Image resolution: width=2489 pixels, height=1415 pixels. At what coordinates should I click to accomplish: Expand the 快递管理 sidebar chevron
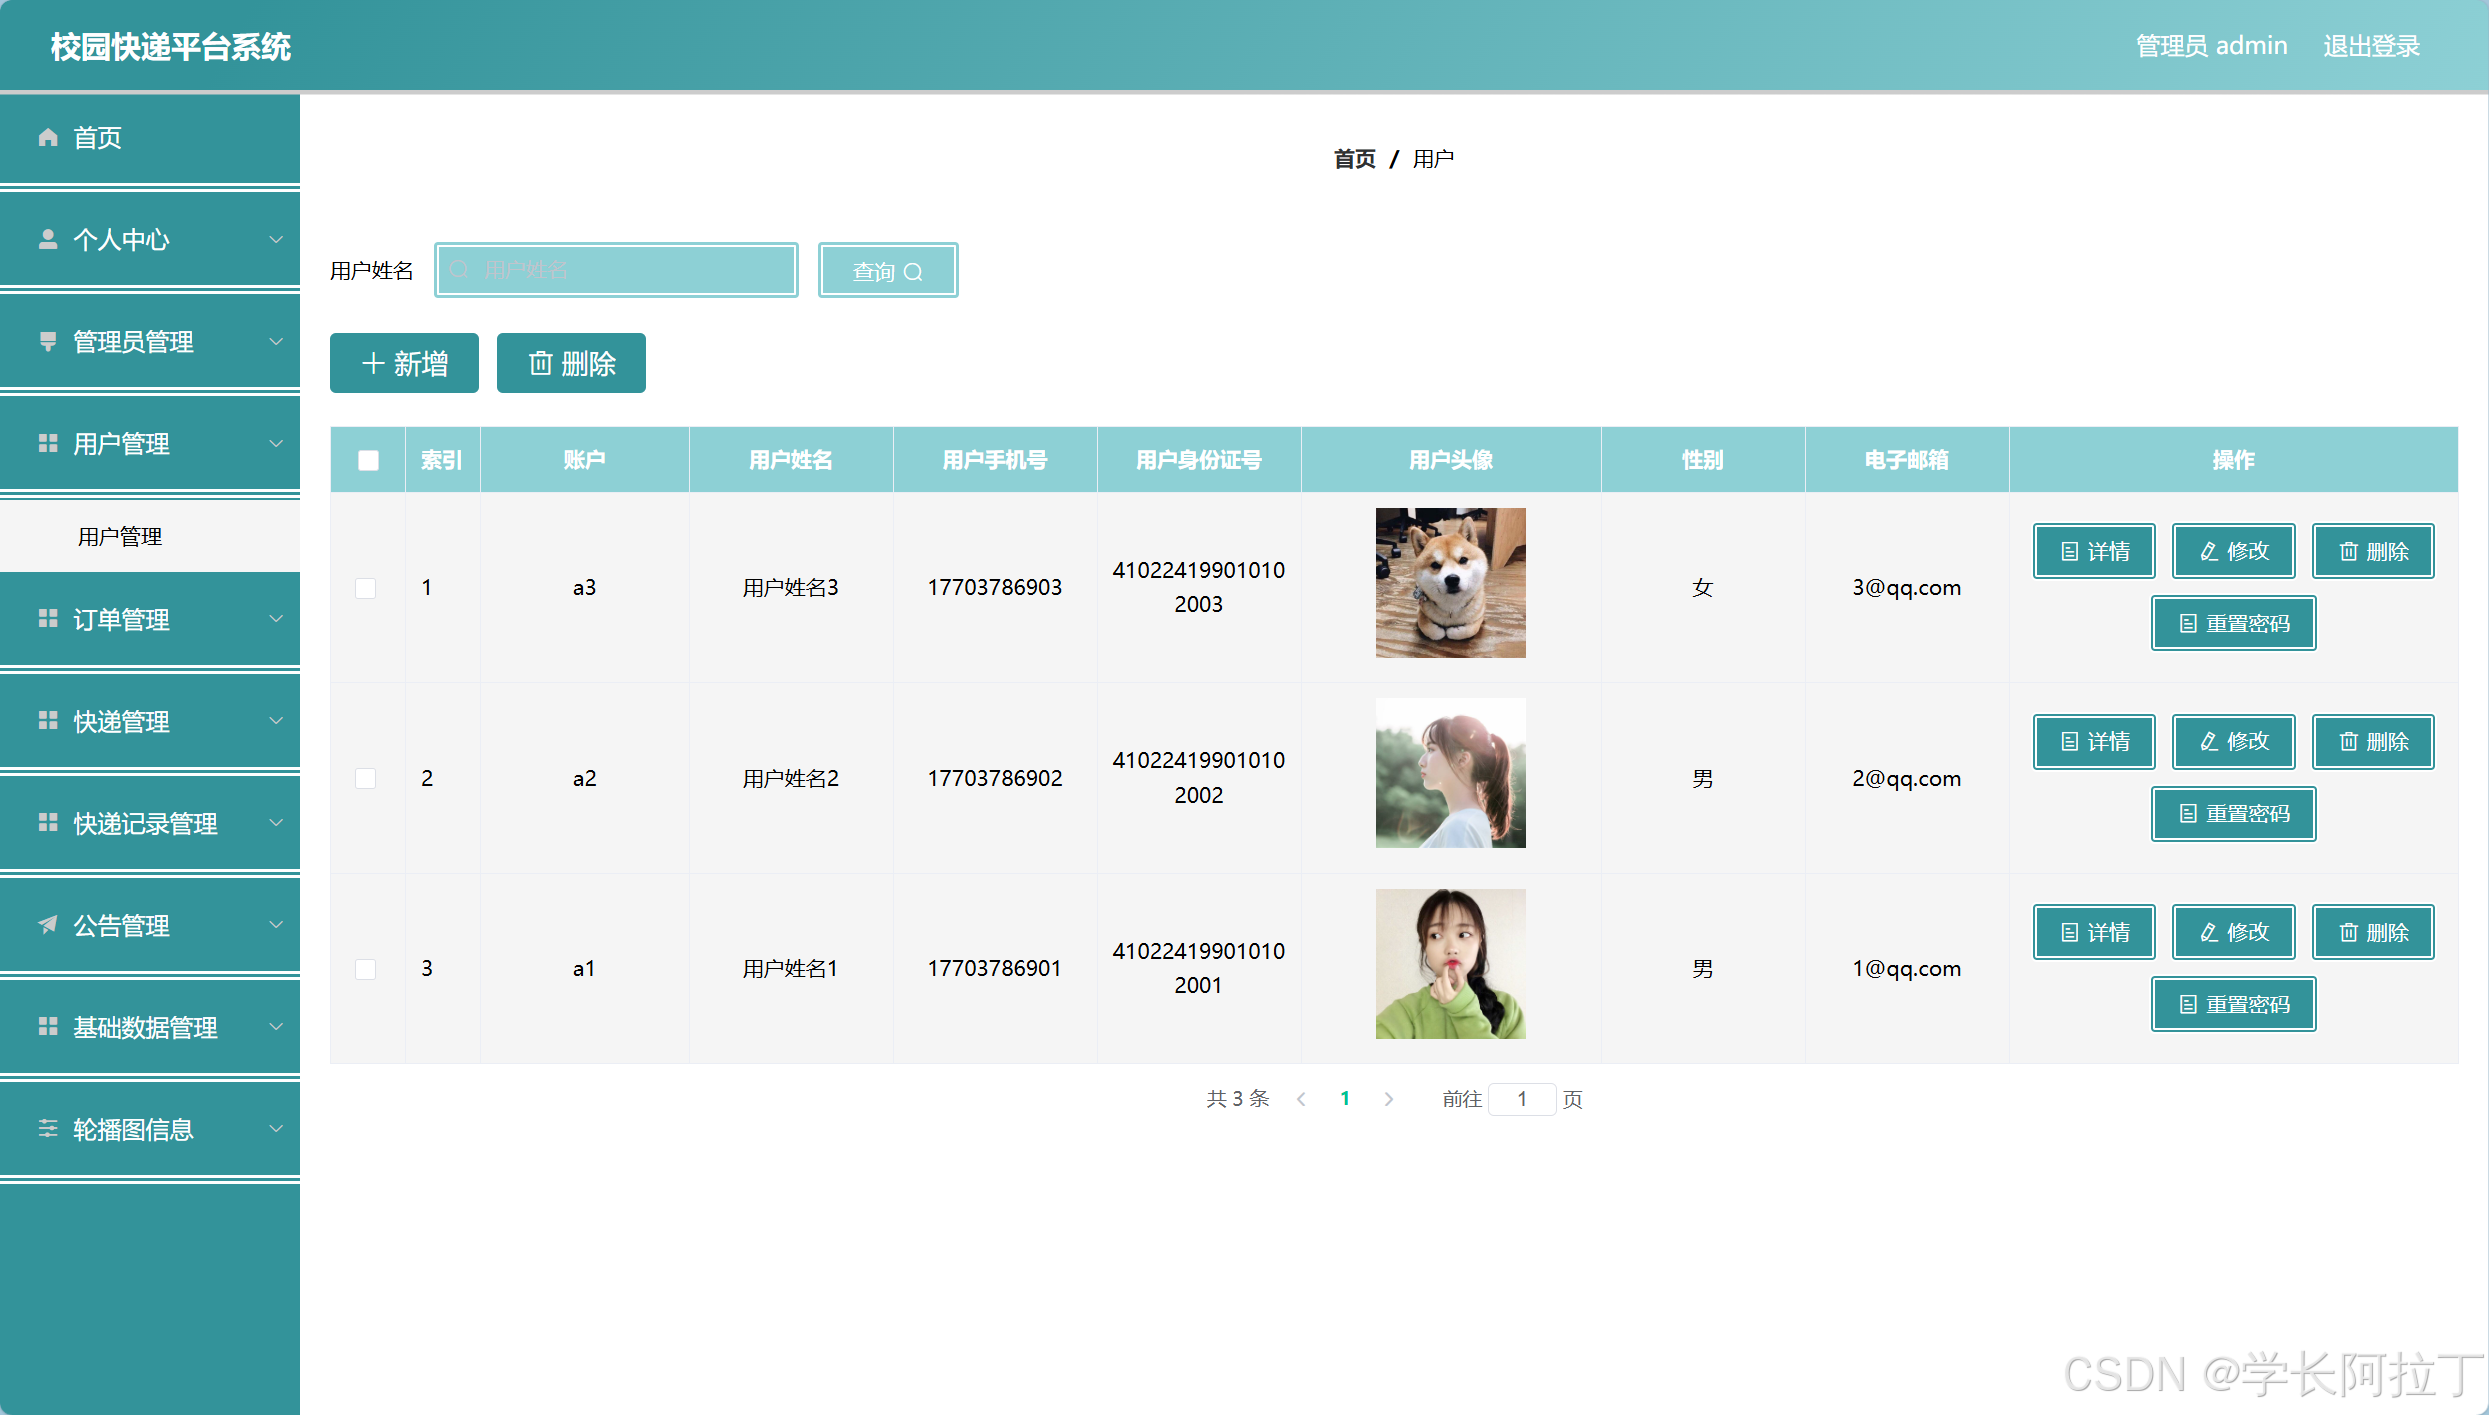pos(276,721)
